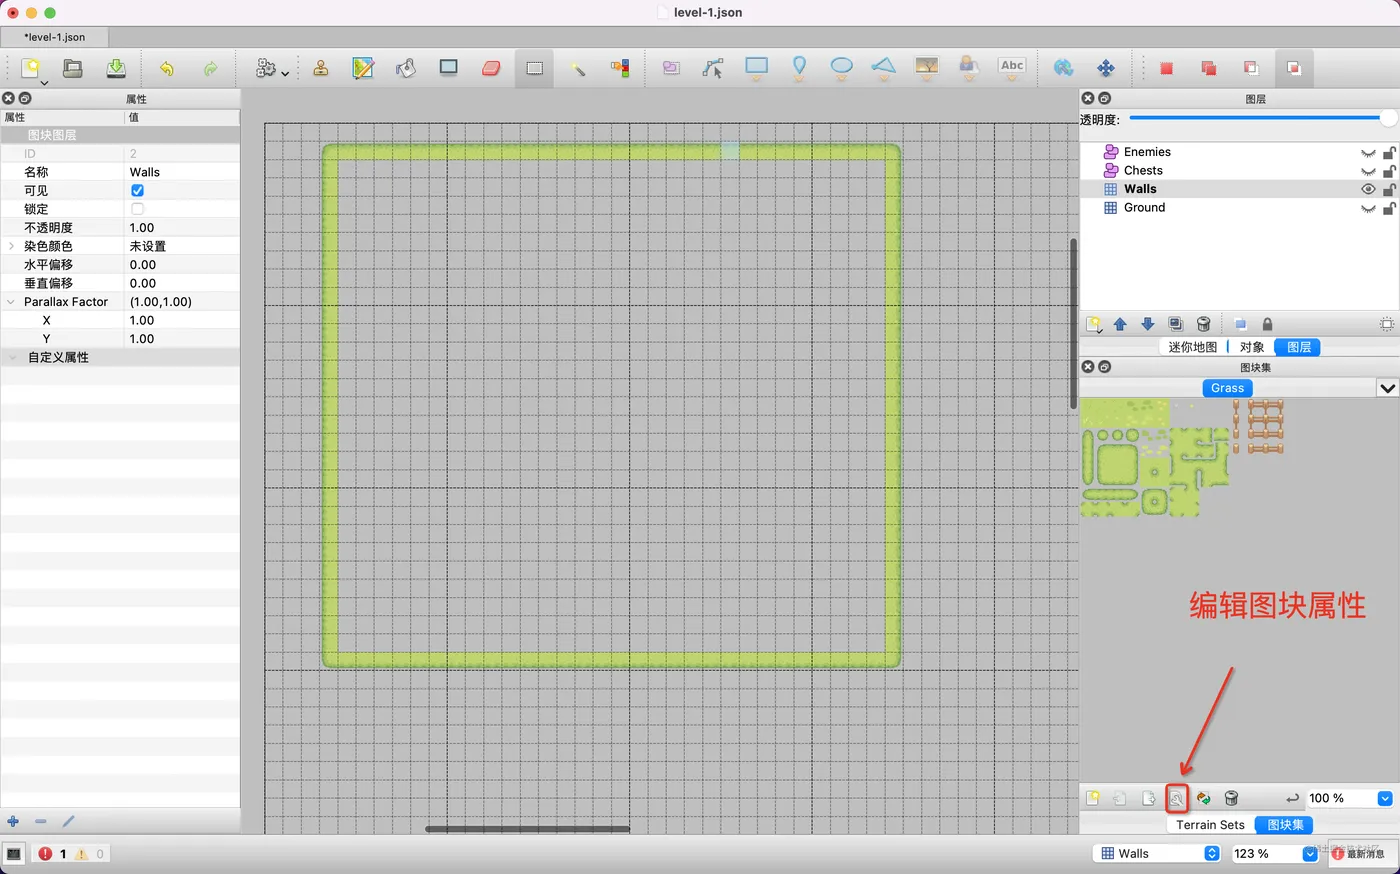The image size is (1400, 874).
Task: Click the add property plus button
Action: (13, 821)
